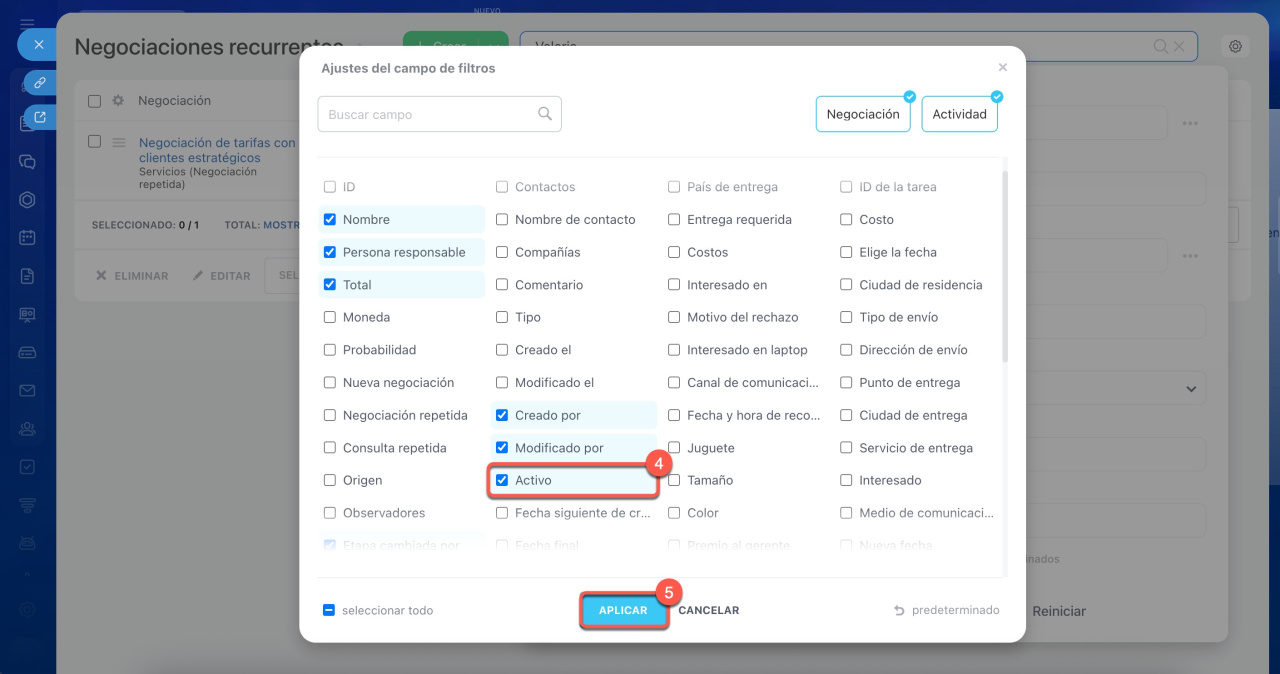Expand the dropdown chevron behind the dialog
The width and height of the screenshot is (1280, 674).
coord(1190,388)
